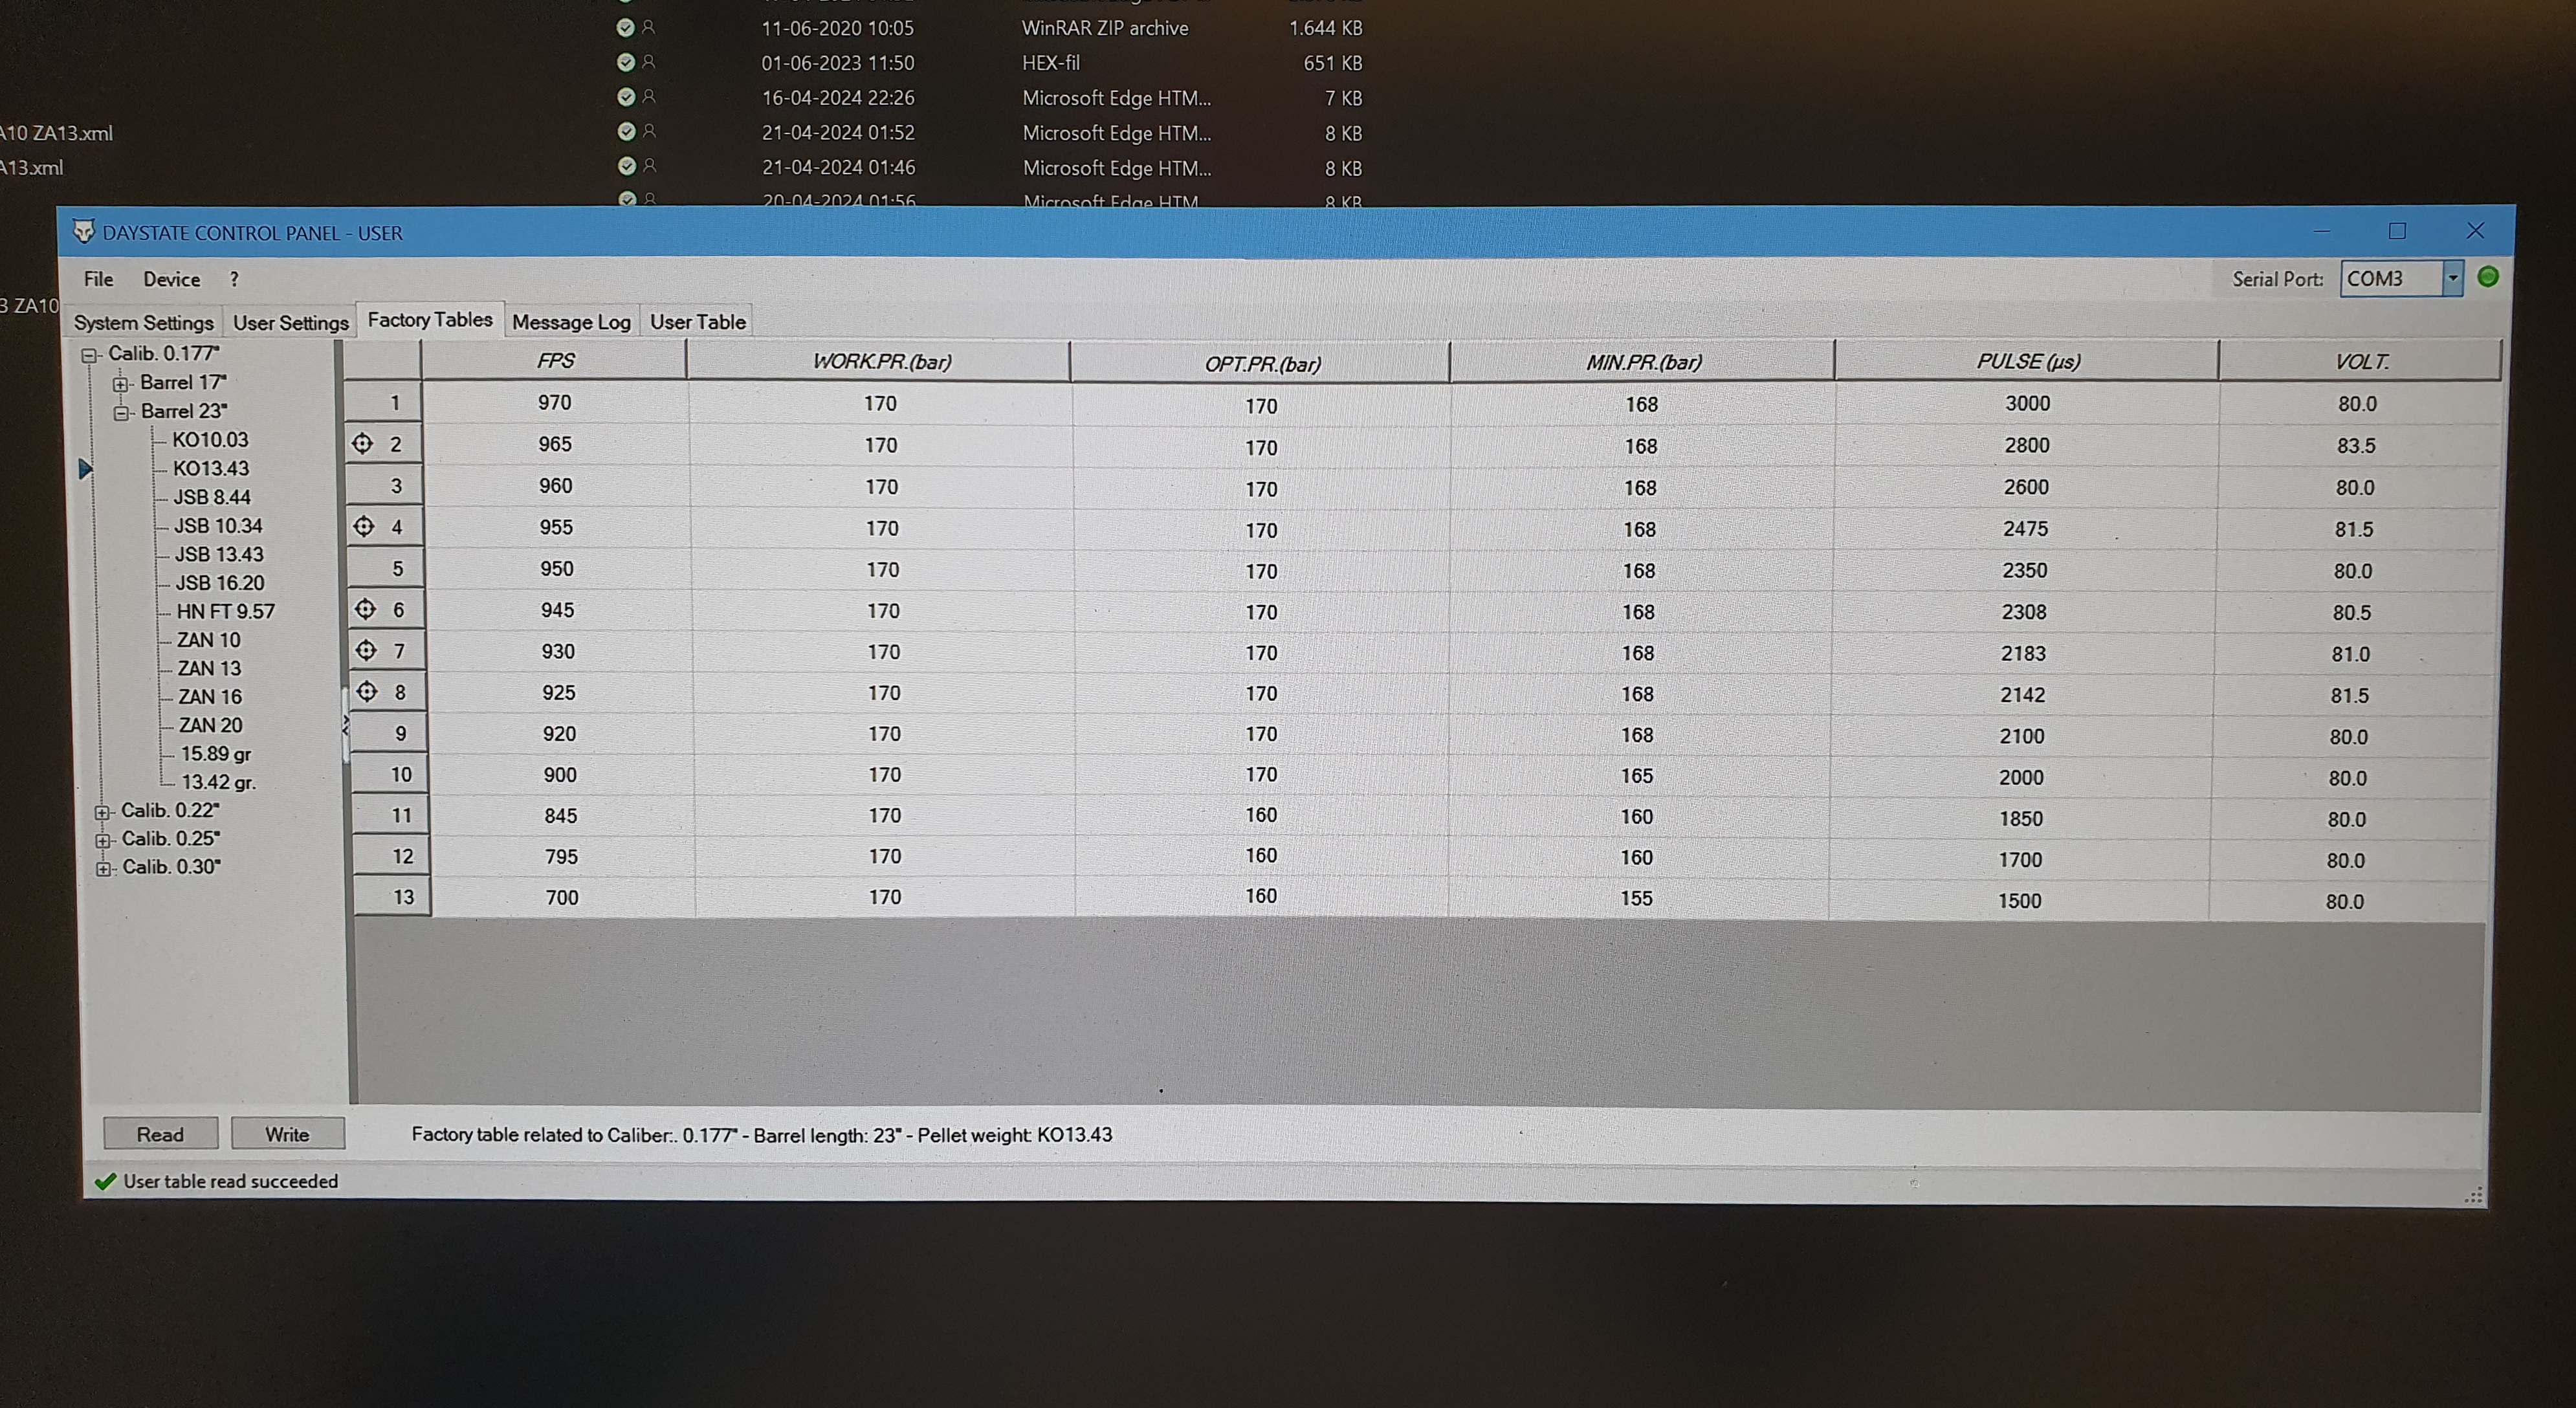This screenshot has height=1408, width=2576.
Task: Select ZAN 16 pellet in tree
Action: tap(210, 696)
